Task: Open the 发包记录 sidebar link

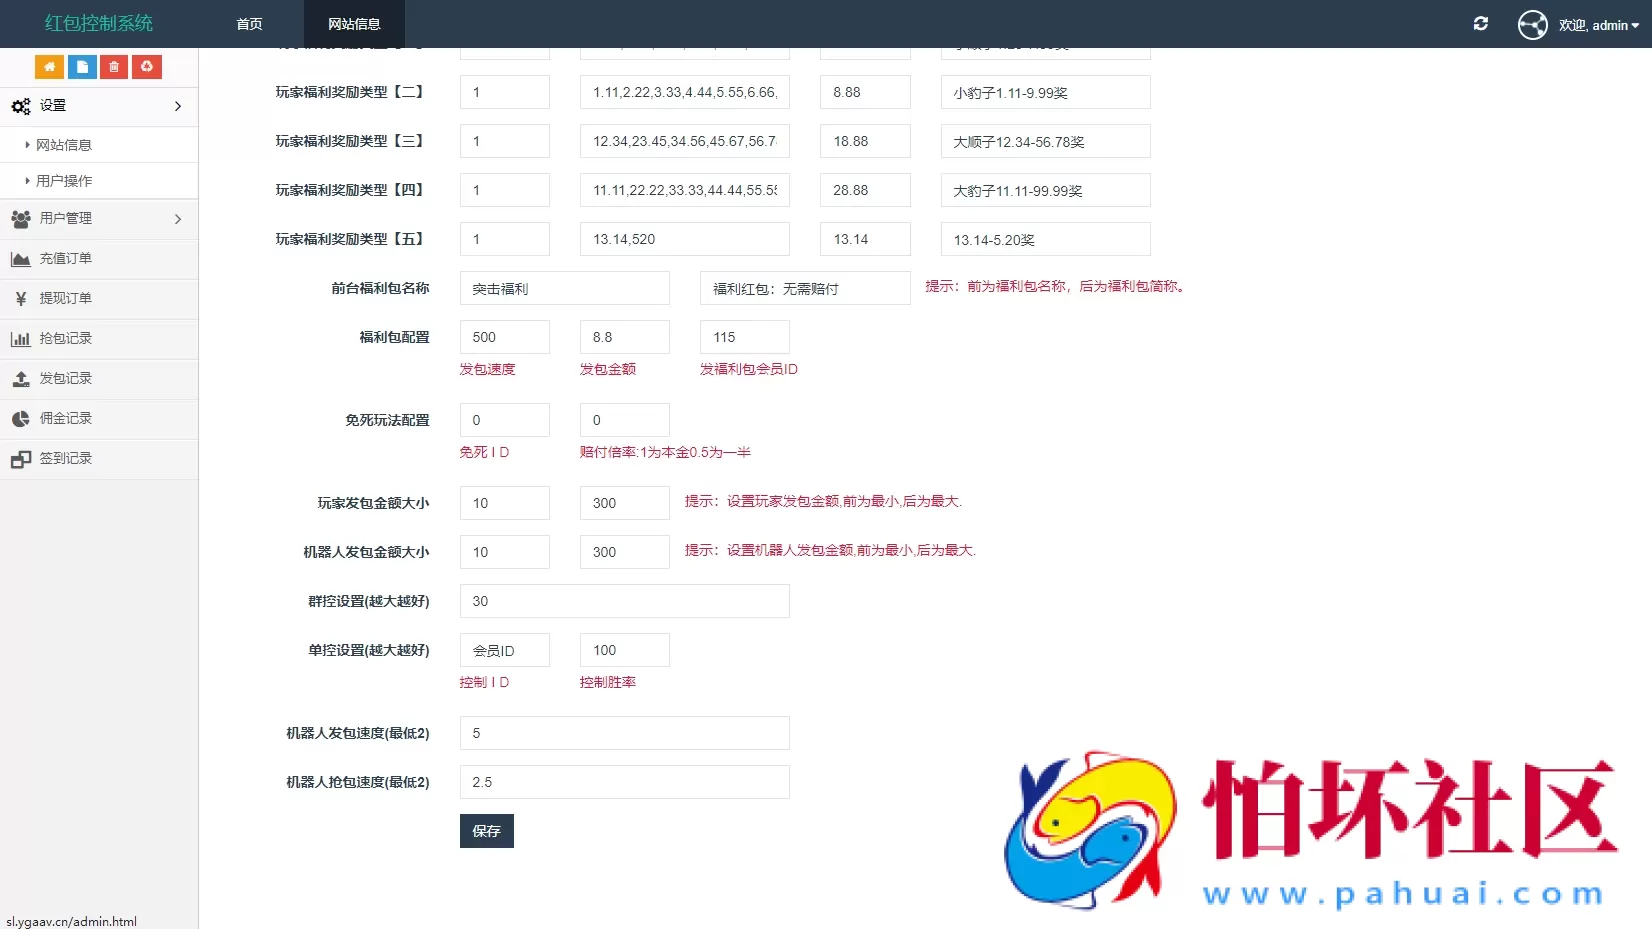Action: [x=65, y=378]
